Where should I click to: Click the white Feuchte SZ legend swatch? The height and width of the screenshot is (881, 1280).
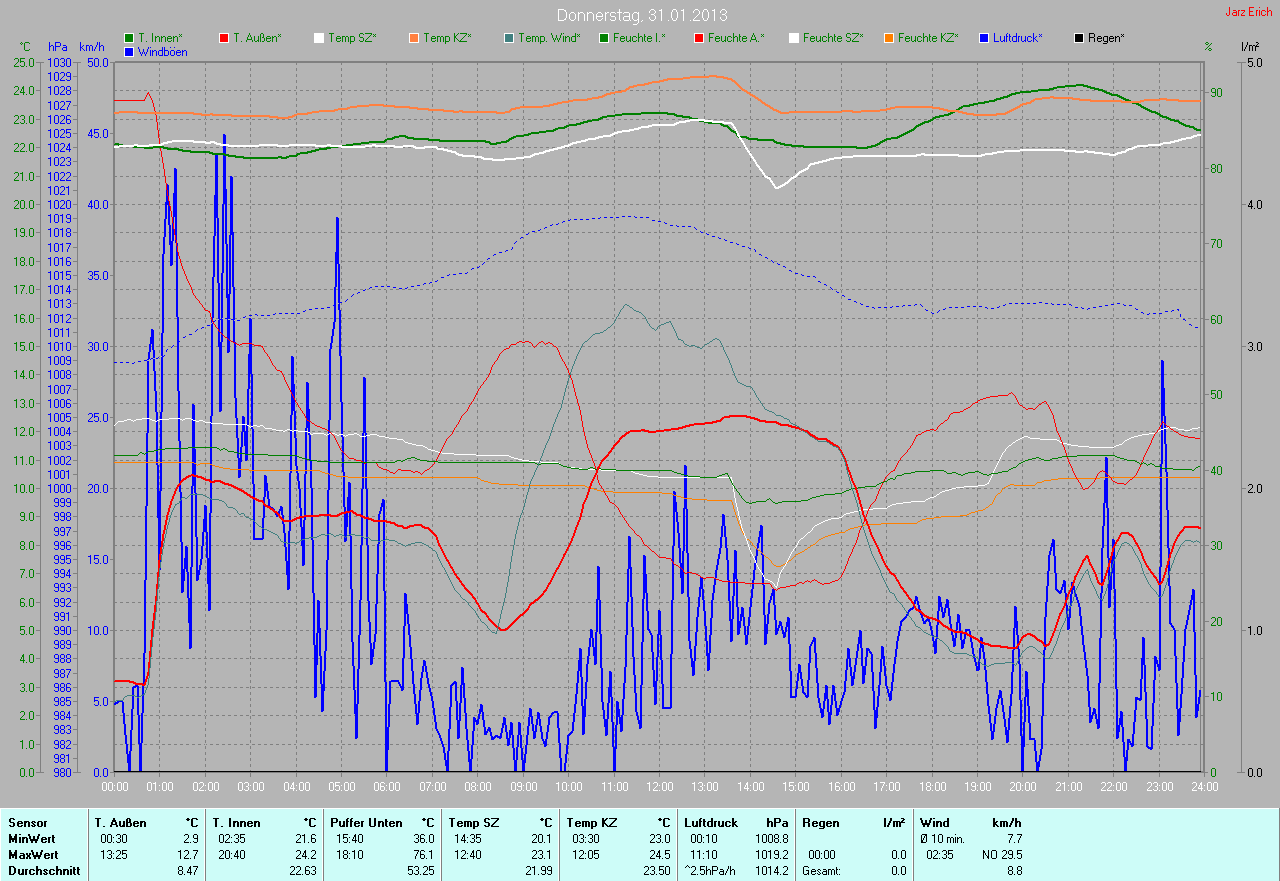pos(794,38)
